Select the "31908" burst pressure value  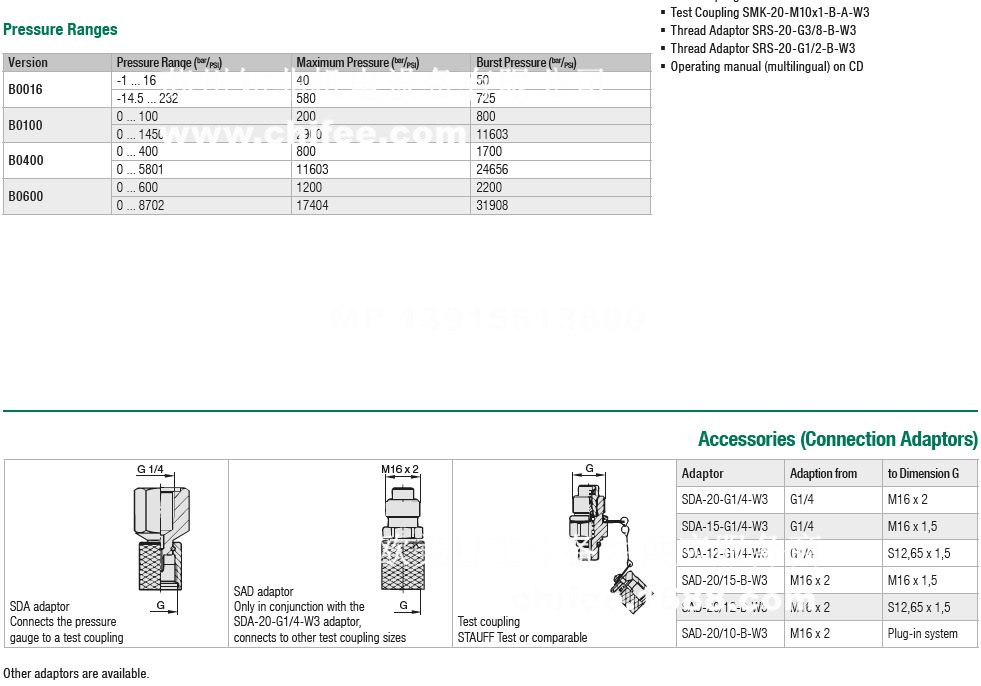[x=492, y=205]
